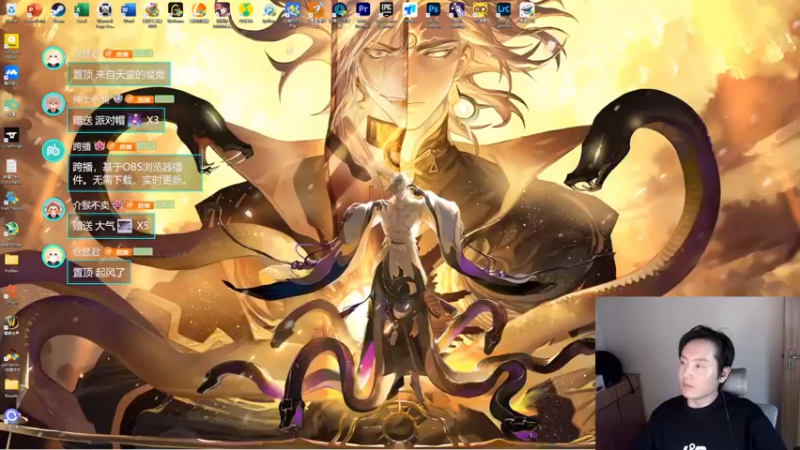Image resolution: width=800 pixels, height=450 pixels.
Task: Click the gift message '赠送 派对帽 X3'
Action: [x=116, y=120]
